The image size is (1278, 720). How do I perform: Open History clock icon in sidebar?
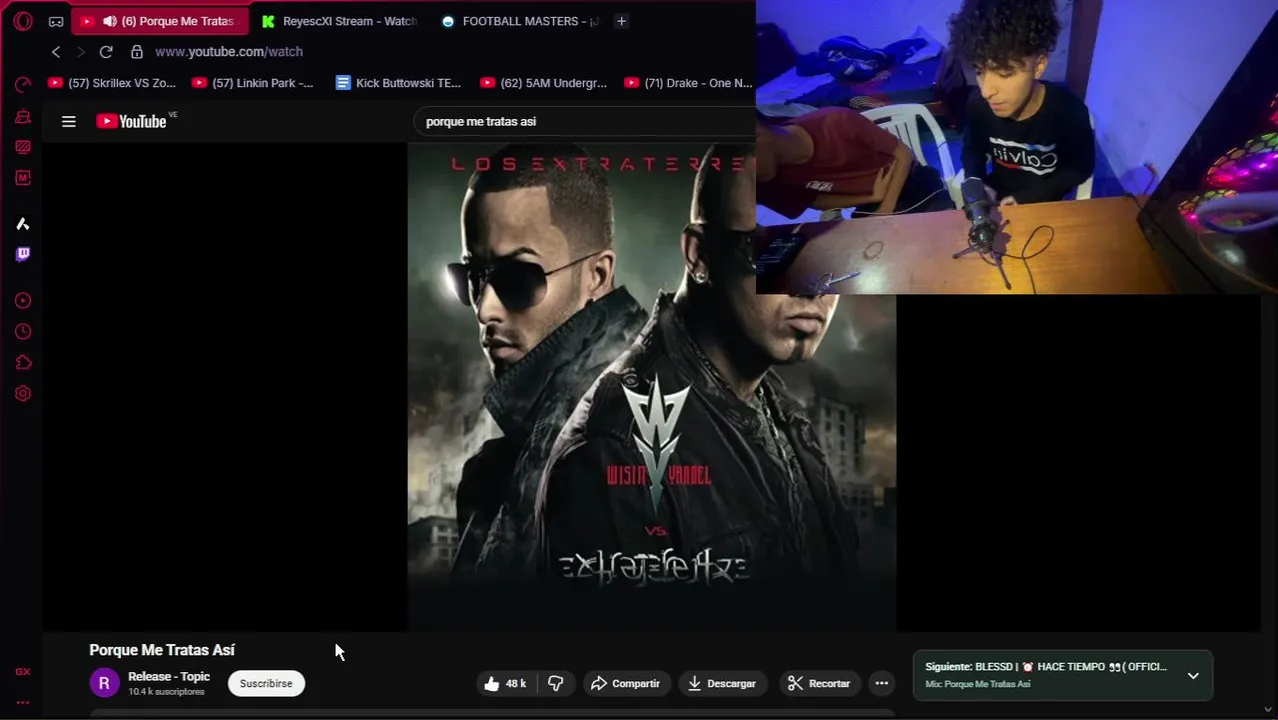(x=23, y=332)
